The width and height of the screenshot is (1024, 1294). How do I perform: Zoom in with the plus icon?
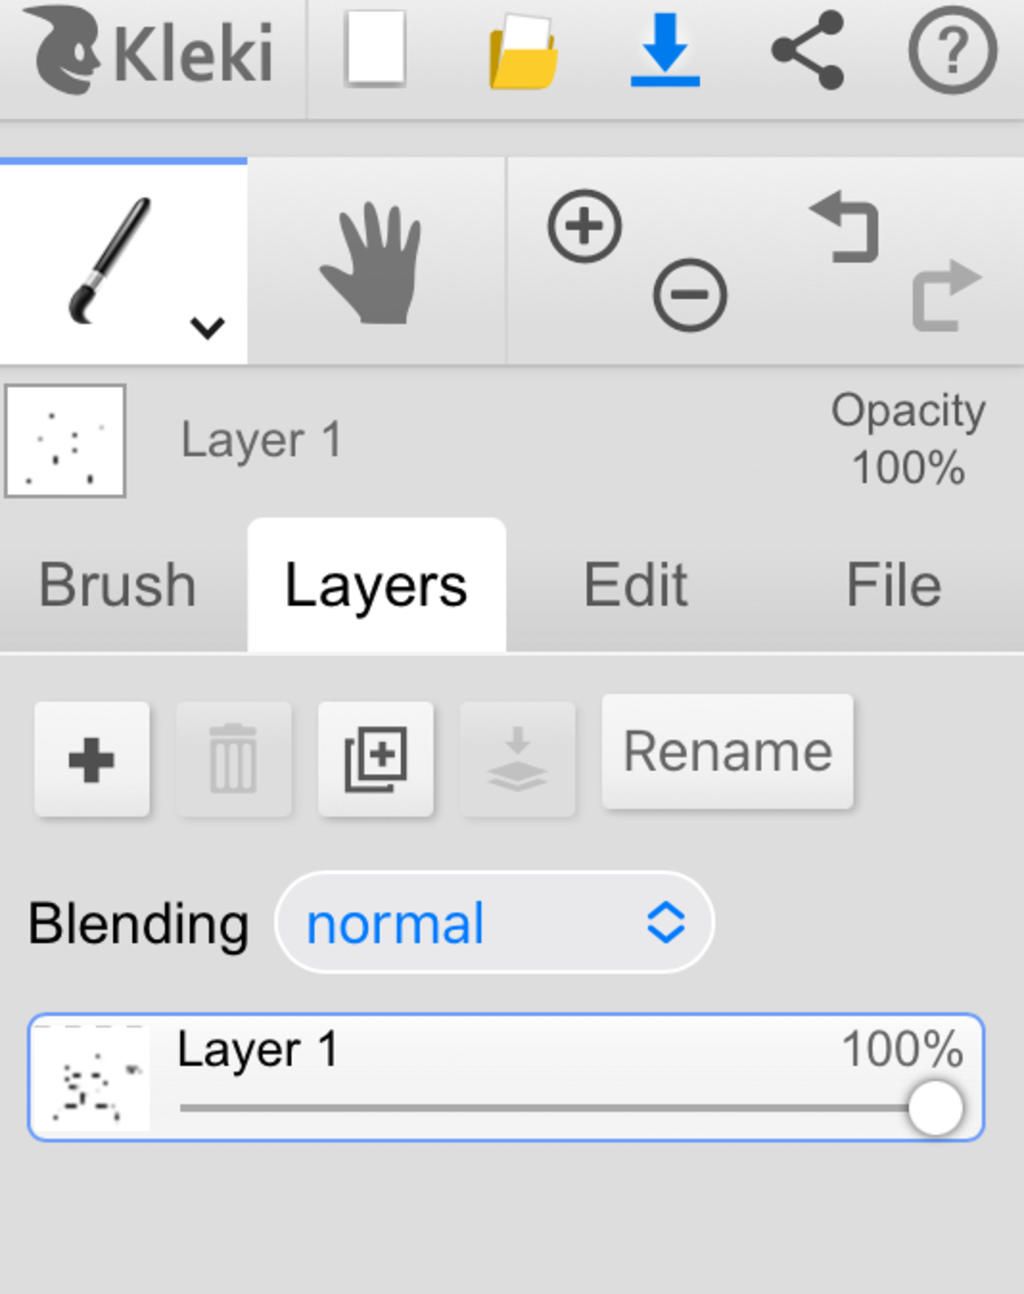point(585,226)
